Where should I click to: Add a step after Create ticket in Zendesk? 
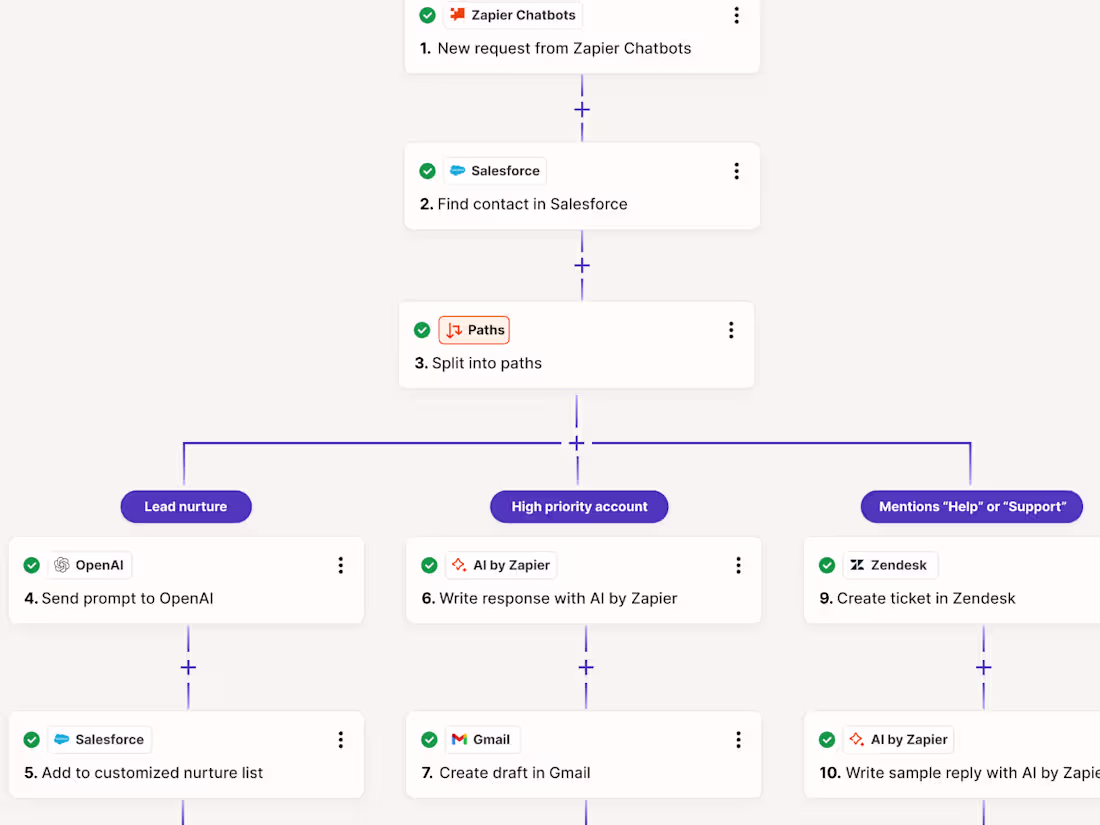tap(984, 667)
